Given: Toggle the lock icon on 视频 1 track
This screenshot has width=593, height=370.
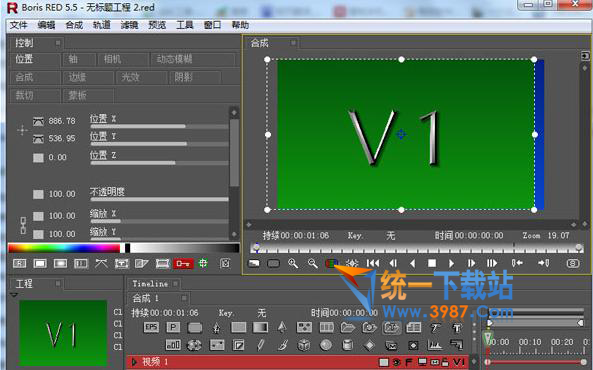Looking at the screenshot, I should click(x=445, y=362).
